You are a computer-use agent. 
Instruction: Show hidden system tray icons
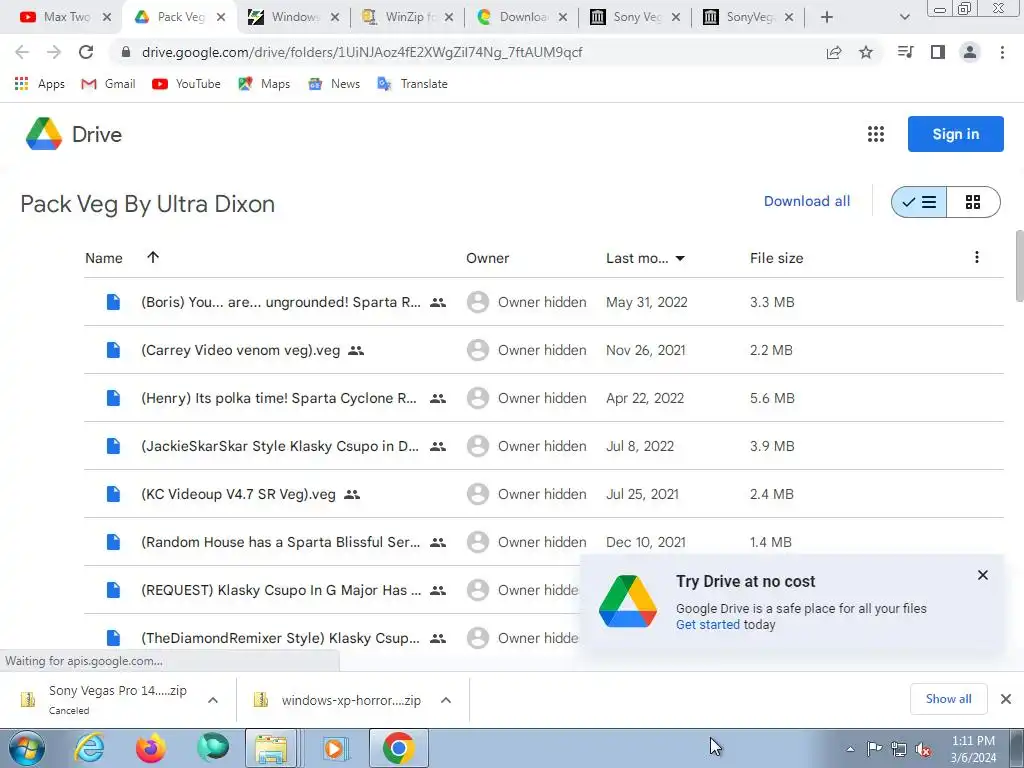[x=850, y=750]
